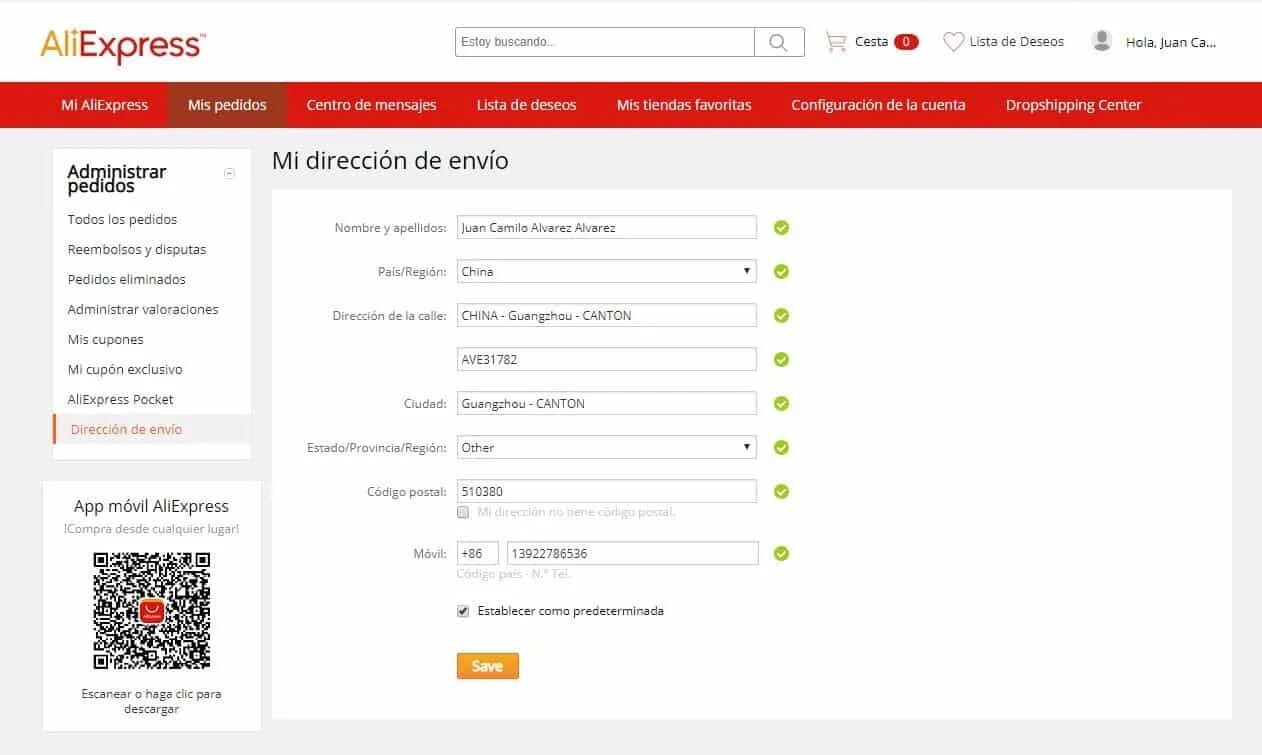
Task: Open the shopping cart icon
Action: 835,42
